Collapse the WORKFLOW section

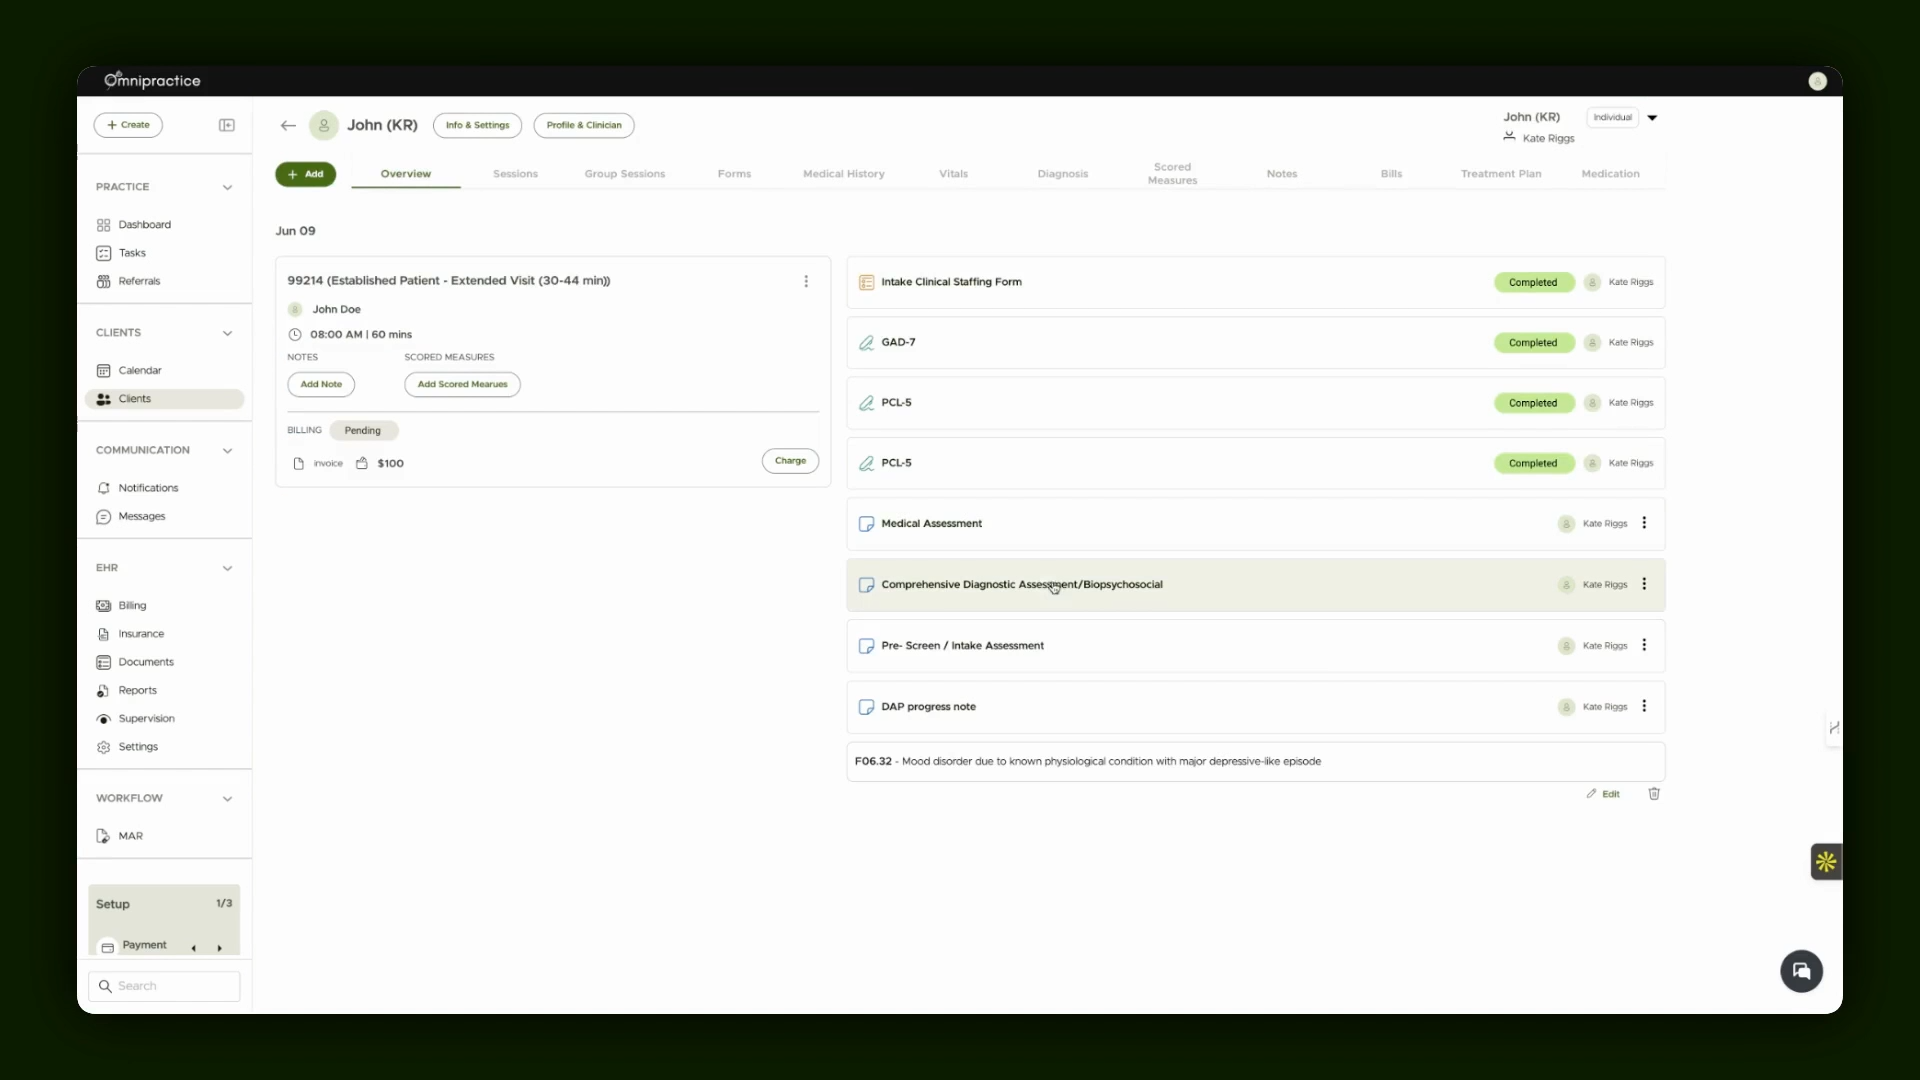tap(227, 799)
